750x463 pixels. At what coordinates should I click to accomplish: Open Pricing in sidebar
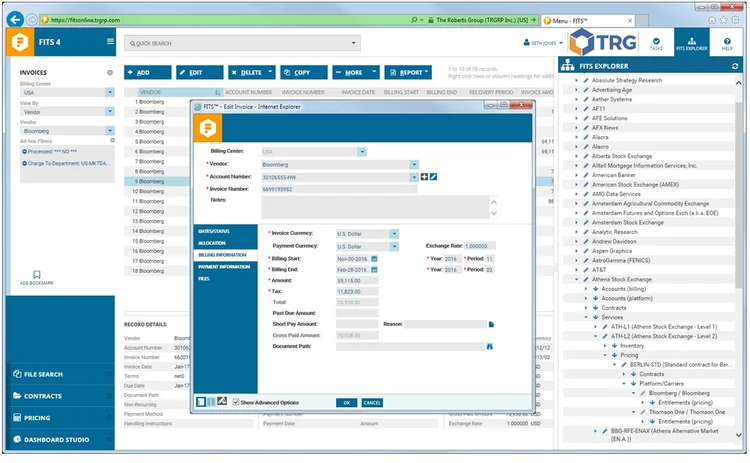[x=61, y=419]
